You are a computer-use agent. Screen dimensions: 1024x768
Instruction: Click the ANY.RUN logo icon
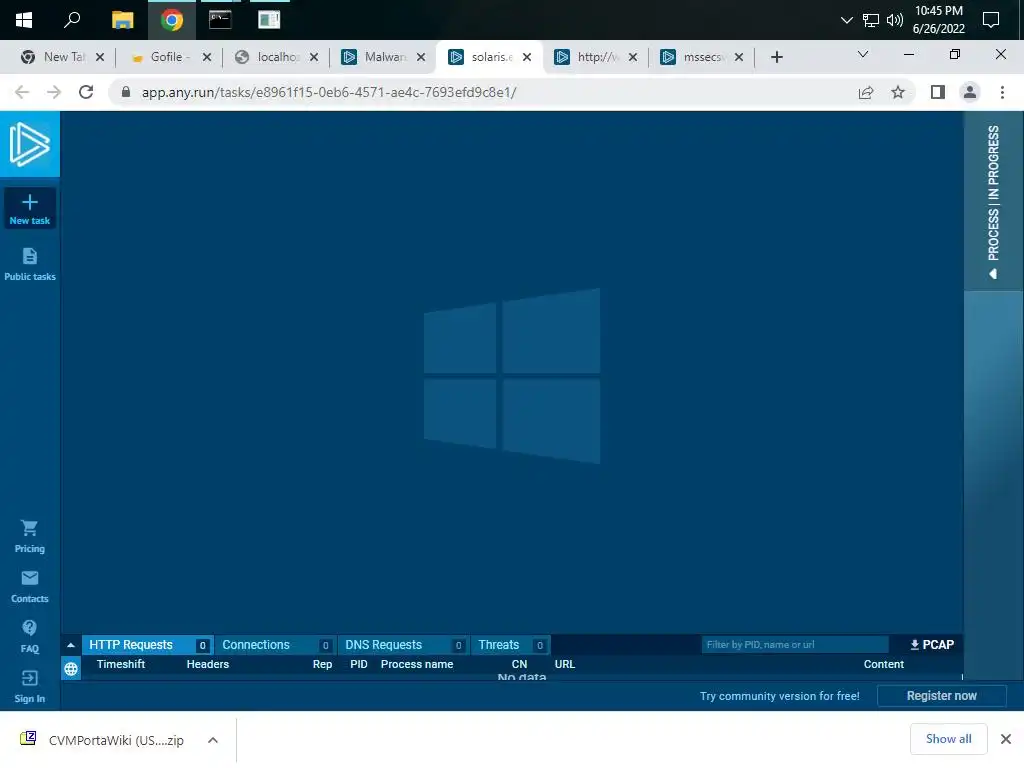(x=29, y=144)
